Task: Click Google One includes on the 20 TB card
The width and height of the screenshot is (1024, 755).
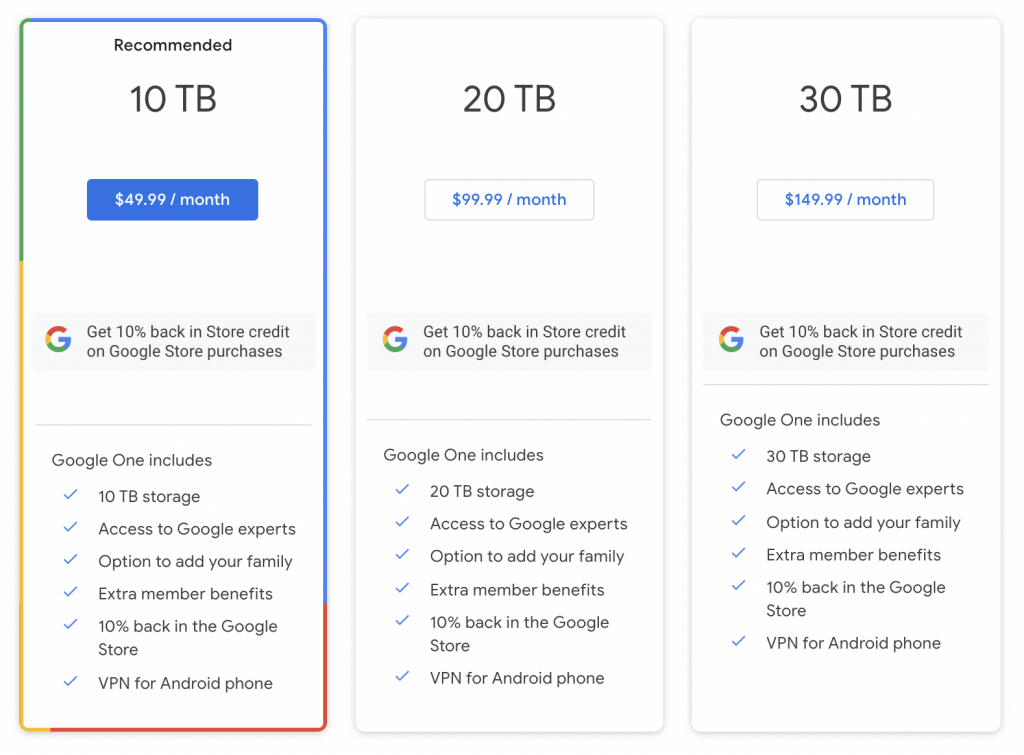Action: pos(464,455)
